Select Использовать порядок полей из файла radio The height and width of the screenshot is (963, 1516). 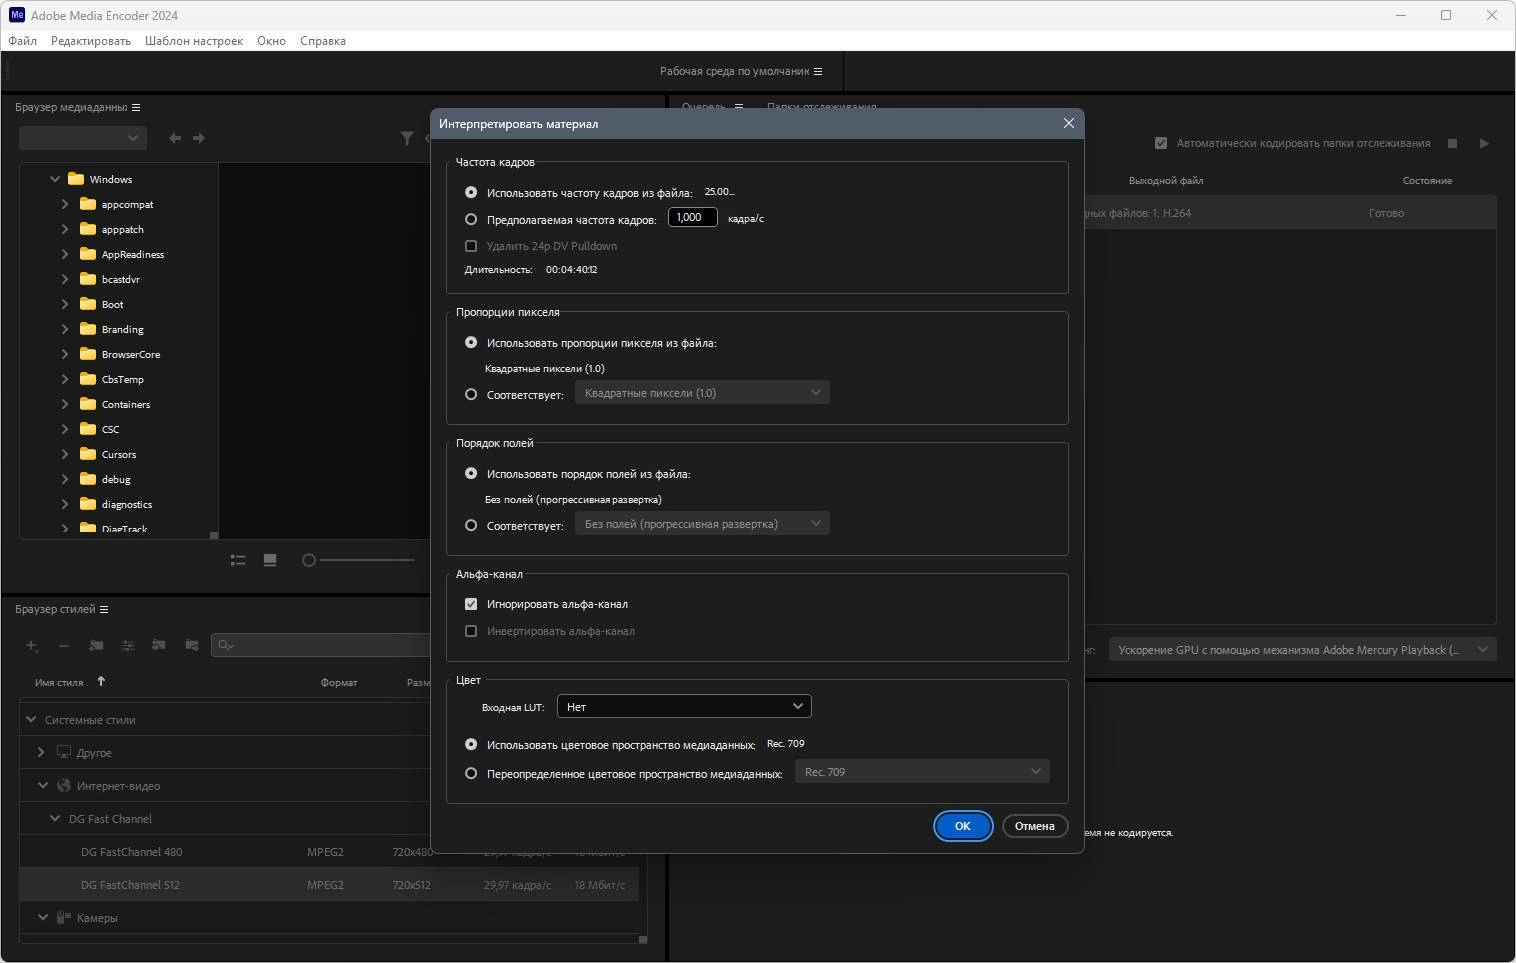click(x=471, y=473)
